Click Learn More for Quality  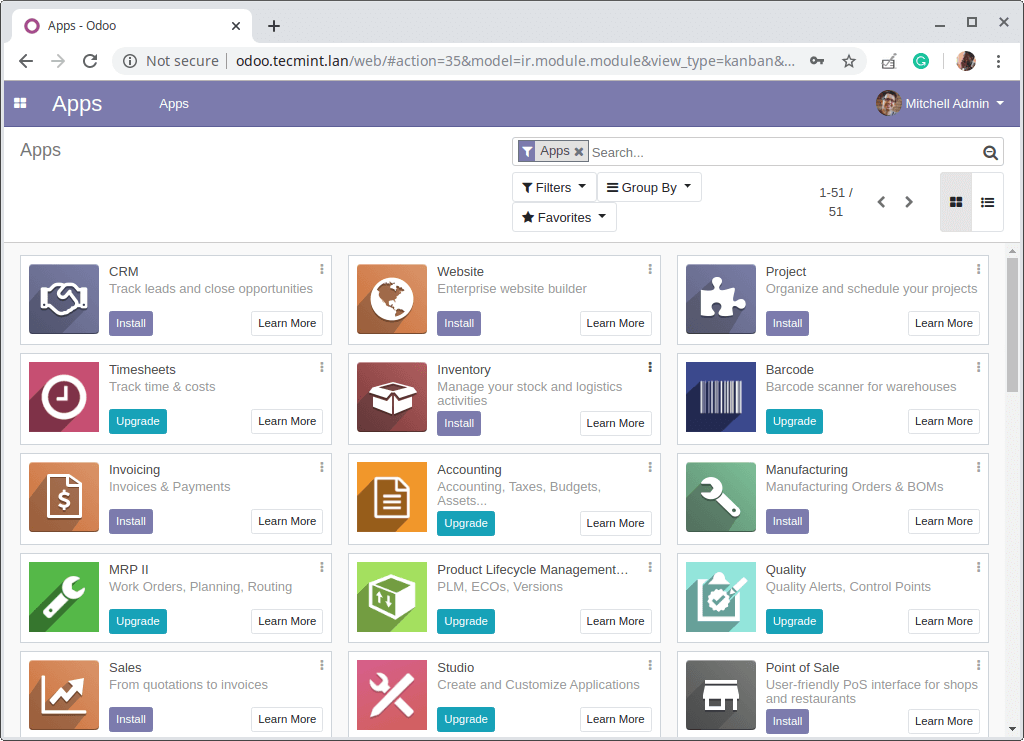(x=944, y=621)
